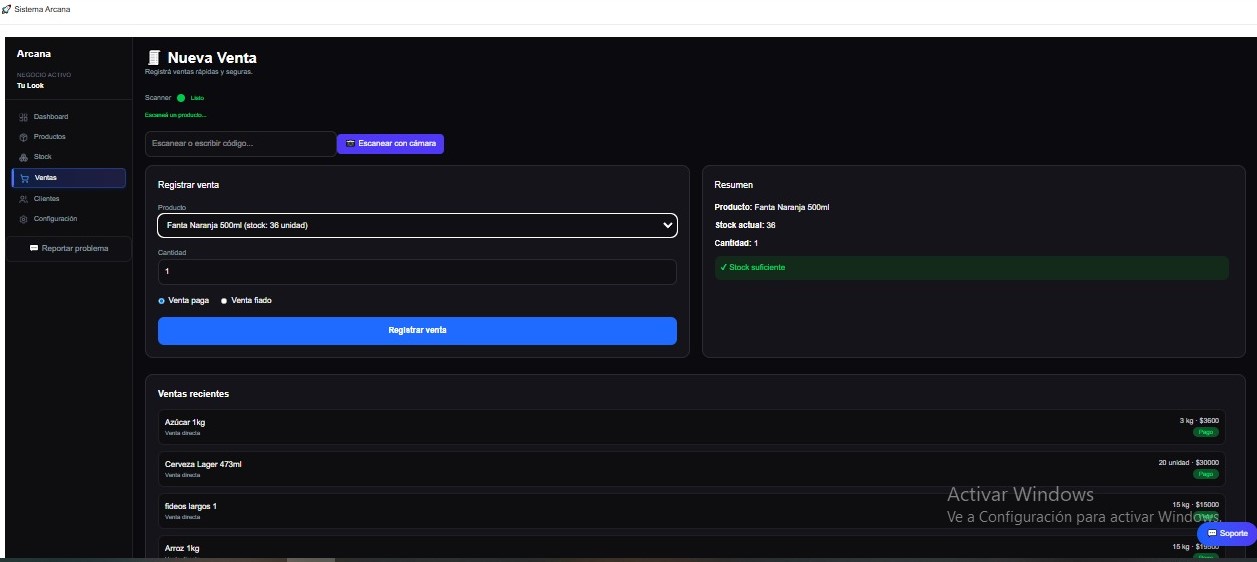Click the Escanear con cámara button
The height and width of the screenshot is (562, 1257).
[390, 144]
